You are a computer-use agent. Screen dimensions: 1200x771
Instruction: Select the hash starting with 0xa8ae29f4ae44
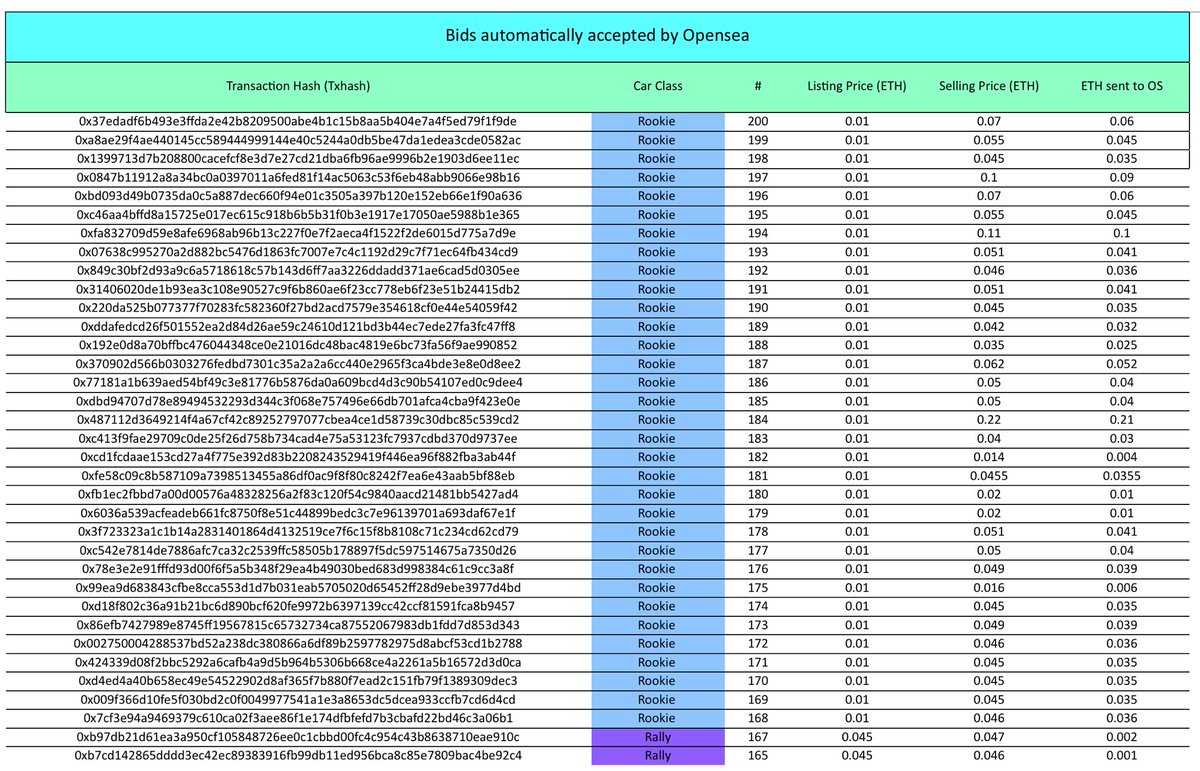pyautogui.click(x=298, y=140)
